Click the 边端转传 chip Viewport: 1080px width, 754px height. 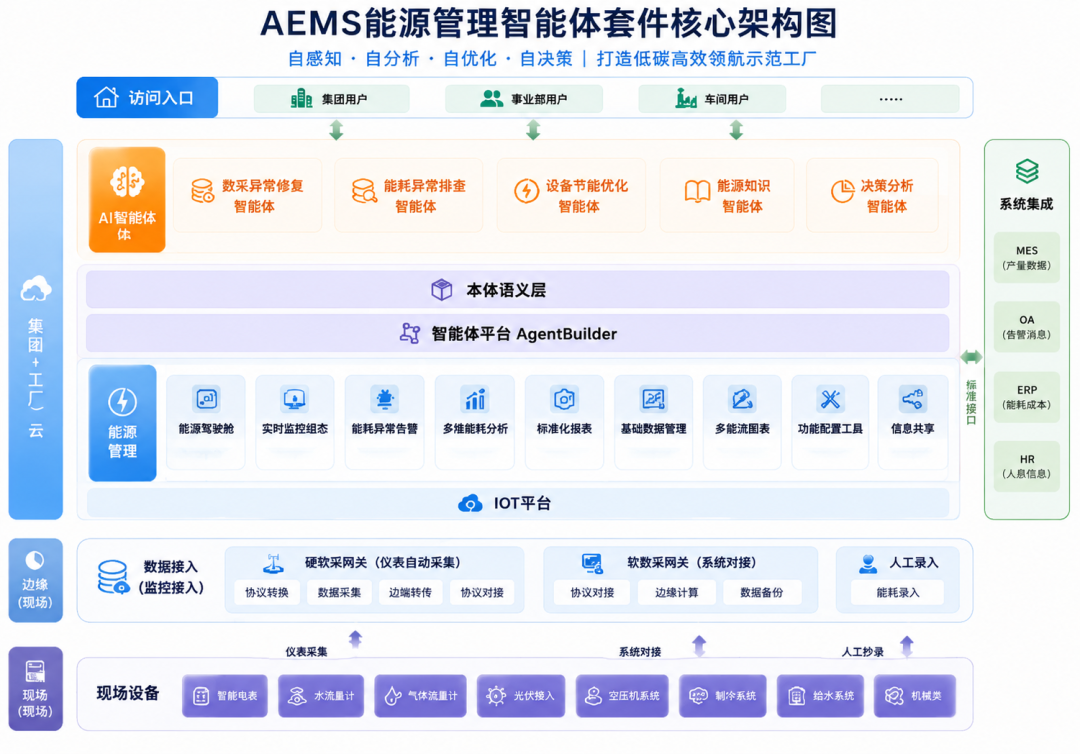pos(411,592)
